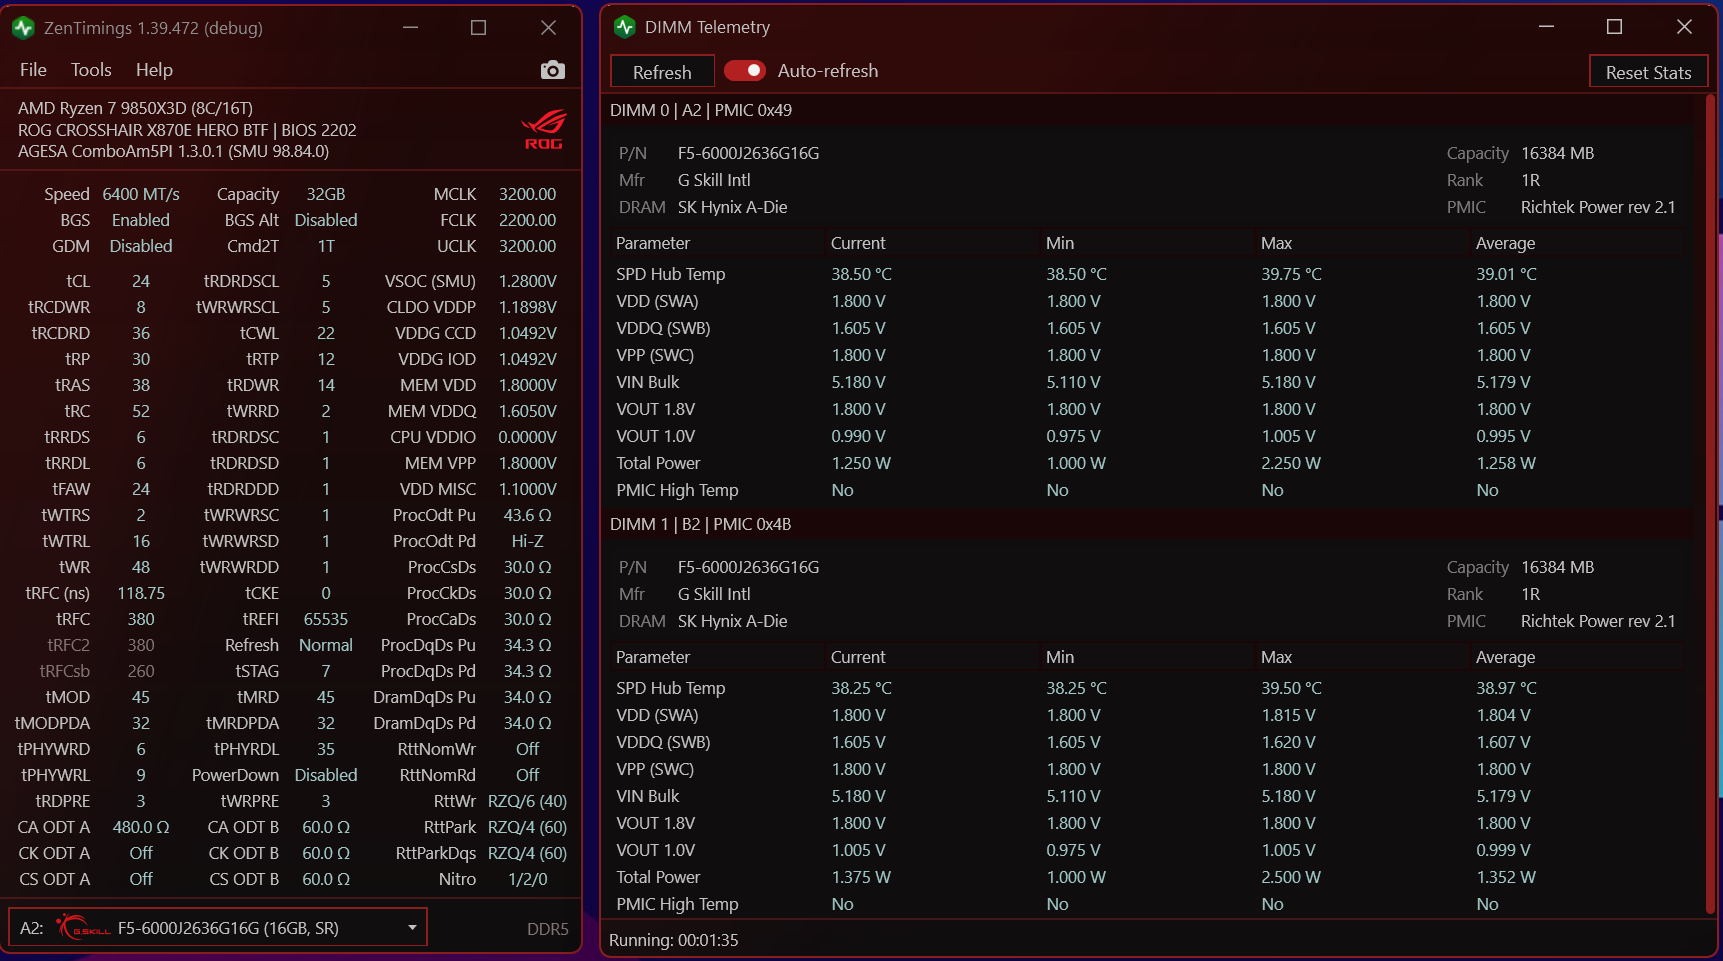Maximize the DIMM Telemetry window
The image size is (1723, 961).
[x=1614, y=27]
